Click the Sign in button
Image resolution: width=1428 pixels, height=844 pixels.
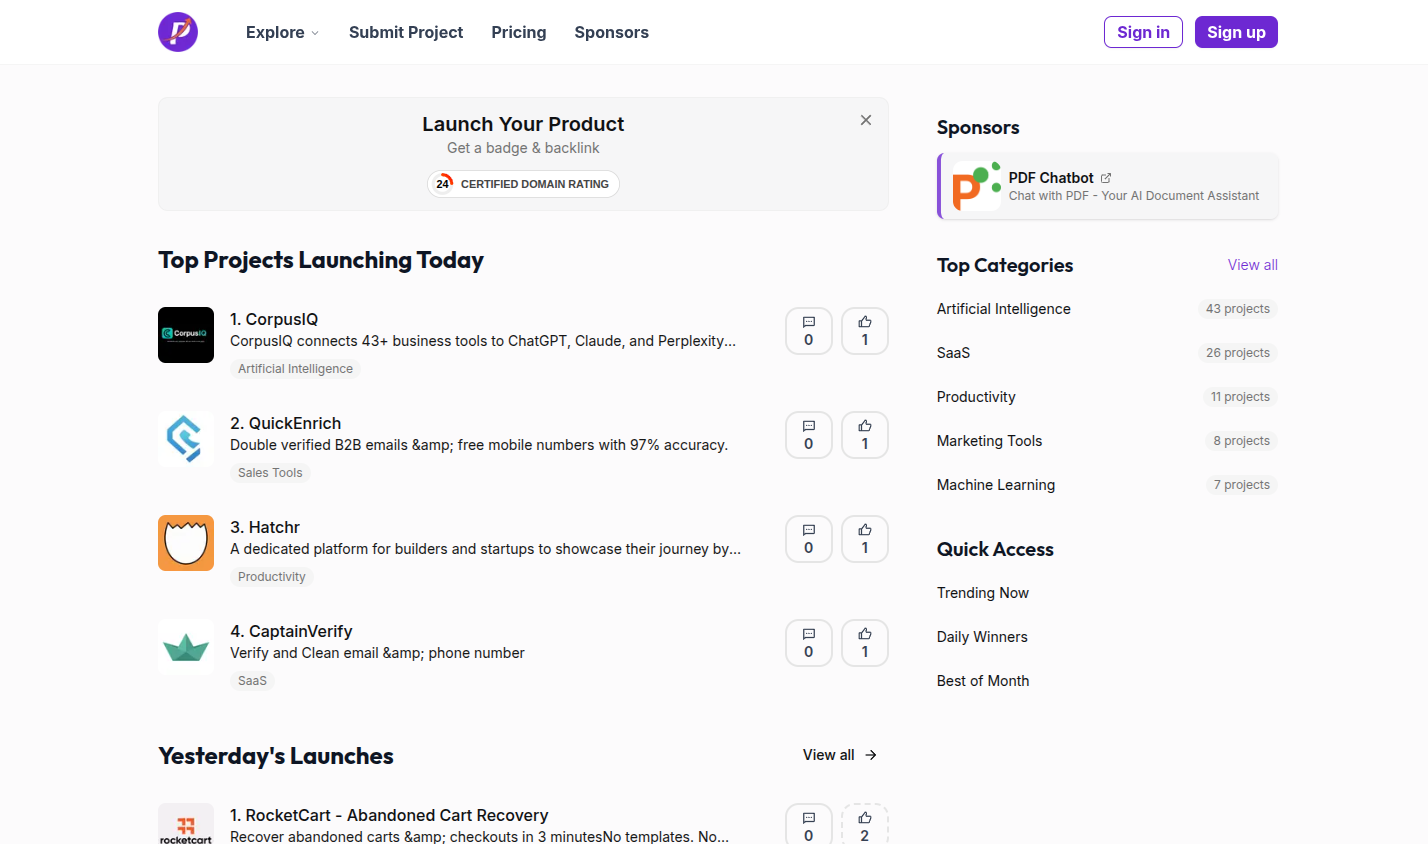[1143, 32]
